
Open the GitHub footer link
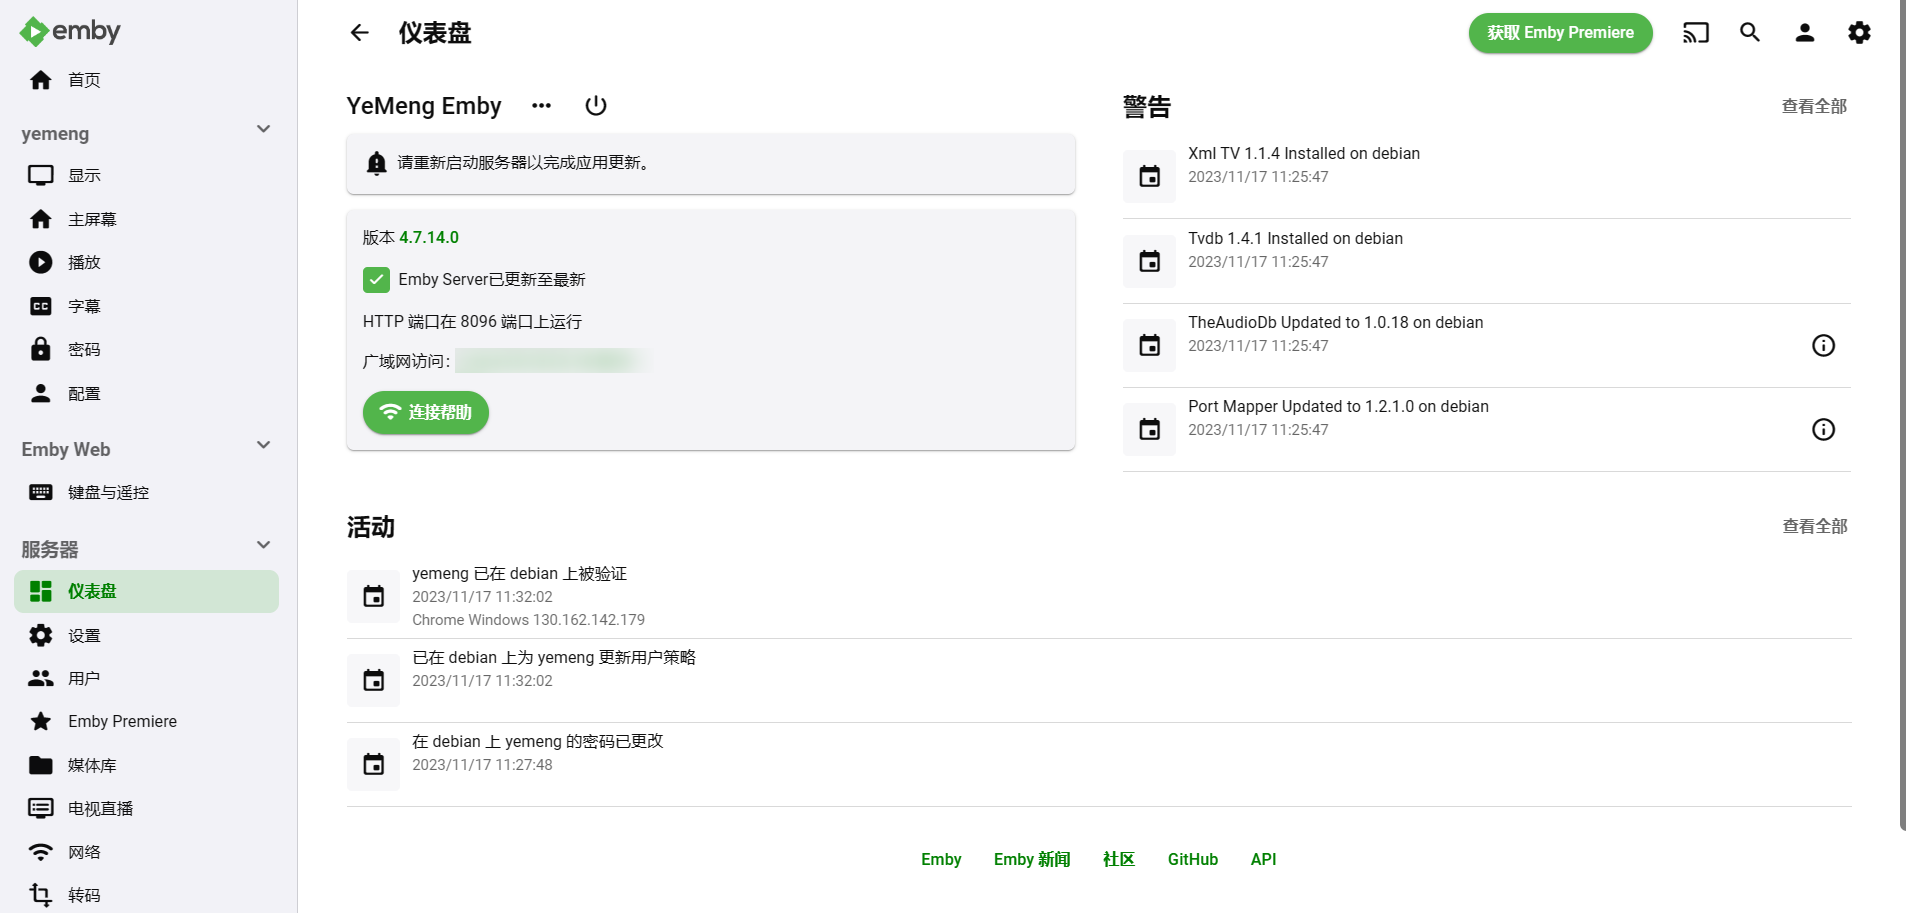click(x=1192, y=859)
